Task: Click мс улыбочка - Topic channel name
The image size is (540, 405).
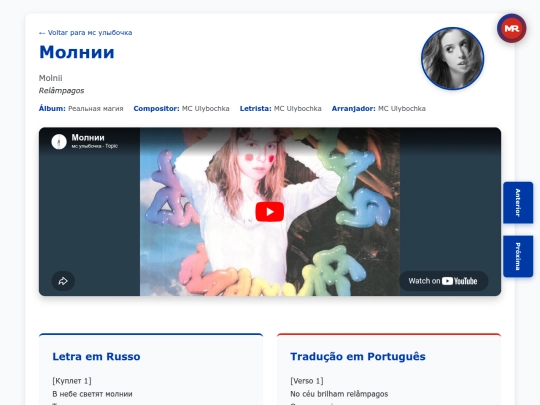Action: (x=95, y=146)
